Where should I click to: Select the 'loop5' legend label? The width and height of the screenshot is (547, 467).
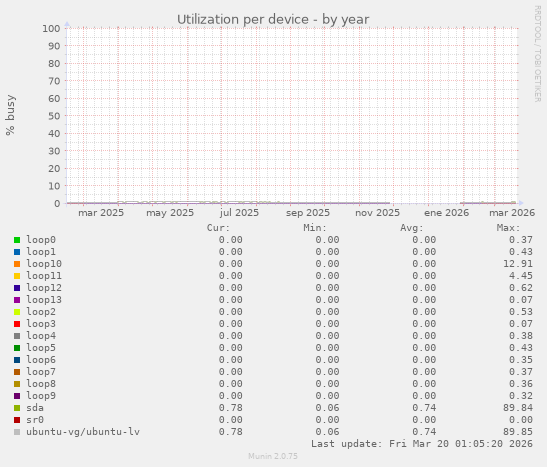tap(41, 348)
